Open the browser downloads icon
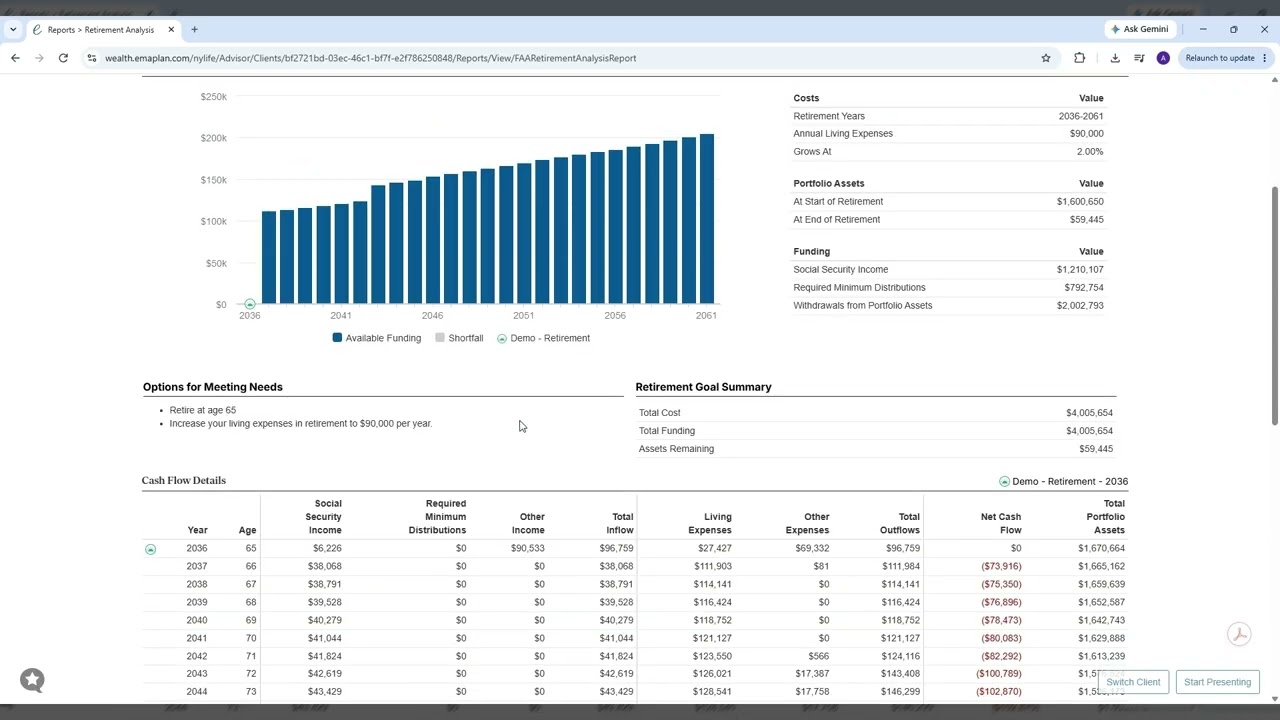Image resolution: width=1280 pixels, height=720 pixels. pos(1115,58)
